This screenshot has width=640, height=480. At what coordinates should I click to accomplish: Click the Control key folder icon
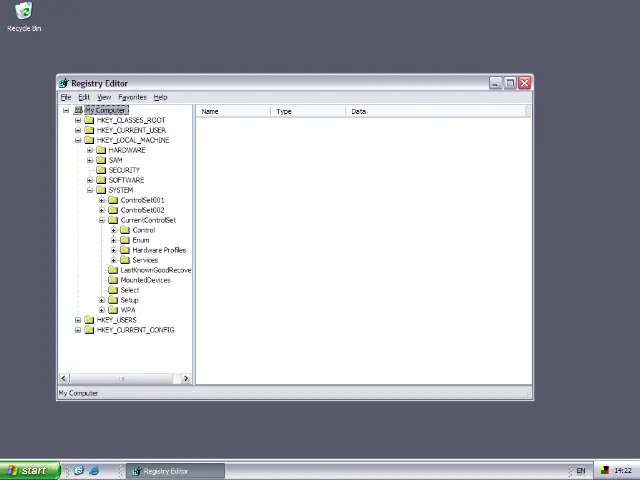point(125,230)
